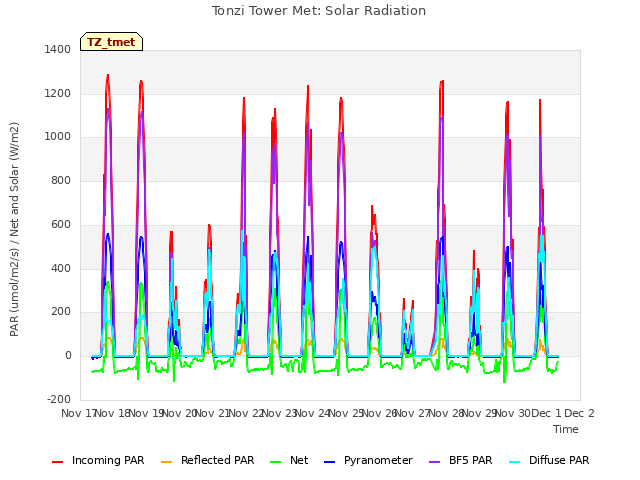Click the green Net legend swatch

[x=276, y=462]
